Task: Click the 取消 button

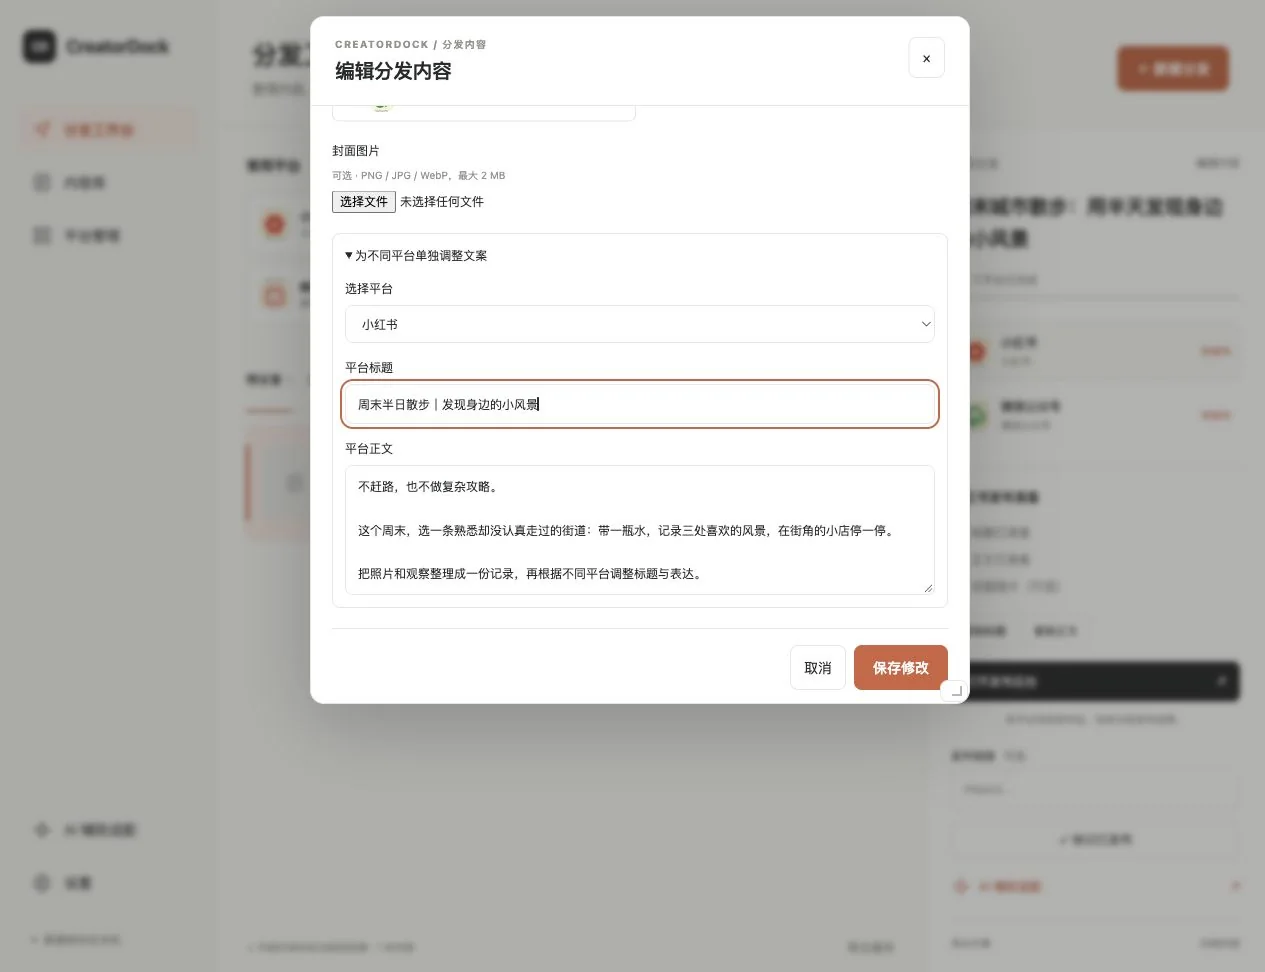Action: 818,668
